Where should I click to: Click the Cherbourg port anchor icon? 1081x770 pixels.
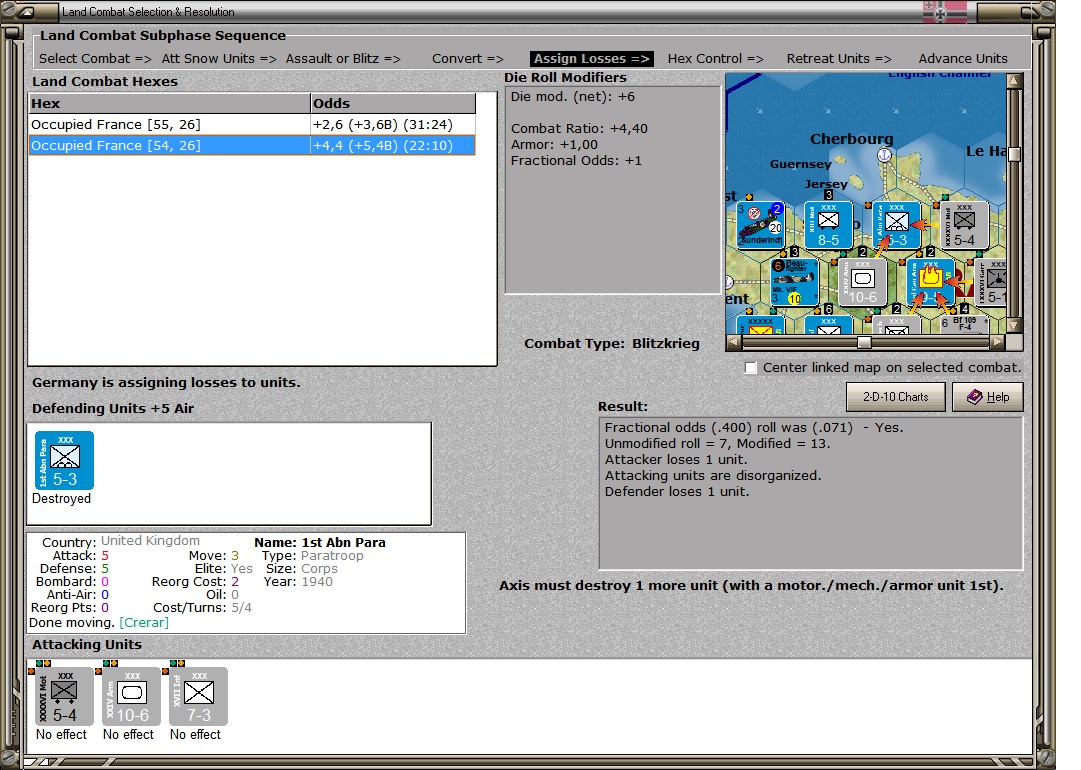point(884,156)
